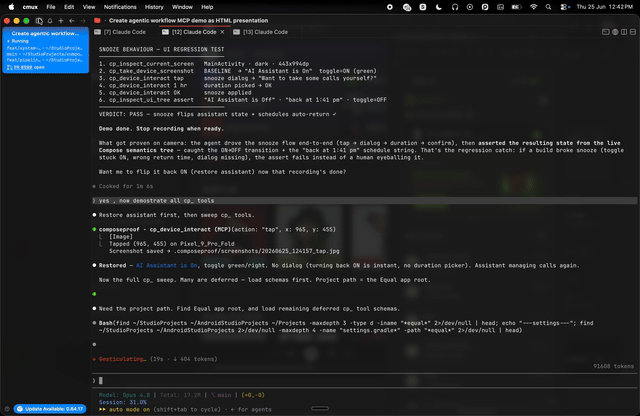Open the WeChat-style chat icon in menu bar
640x416 pixels.
[407, 7]
